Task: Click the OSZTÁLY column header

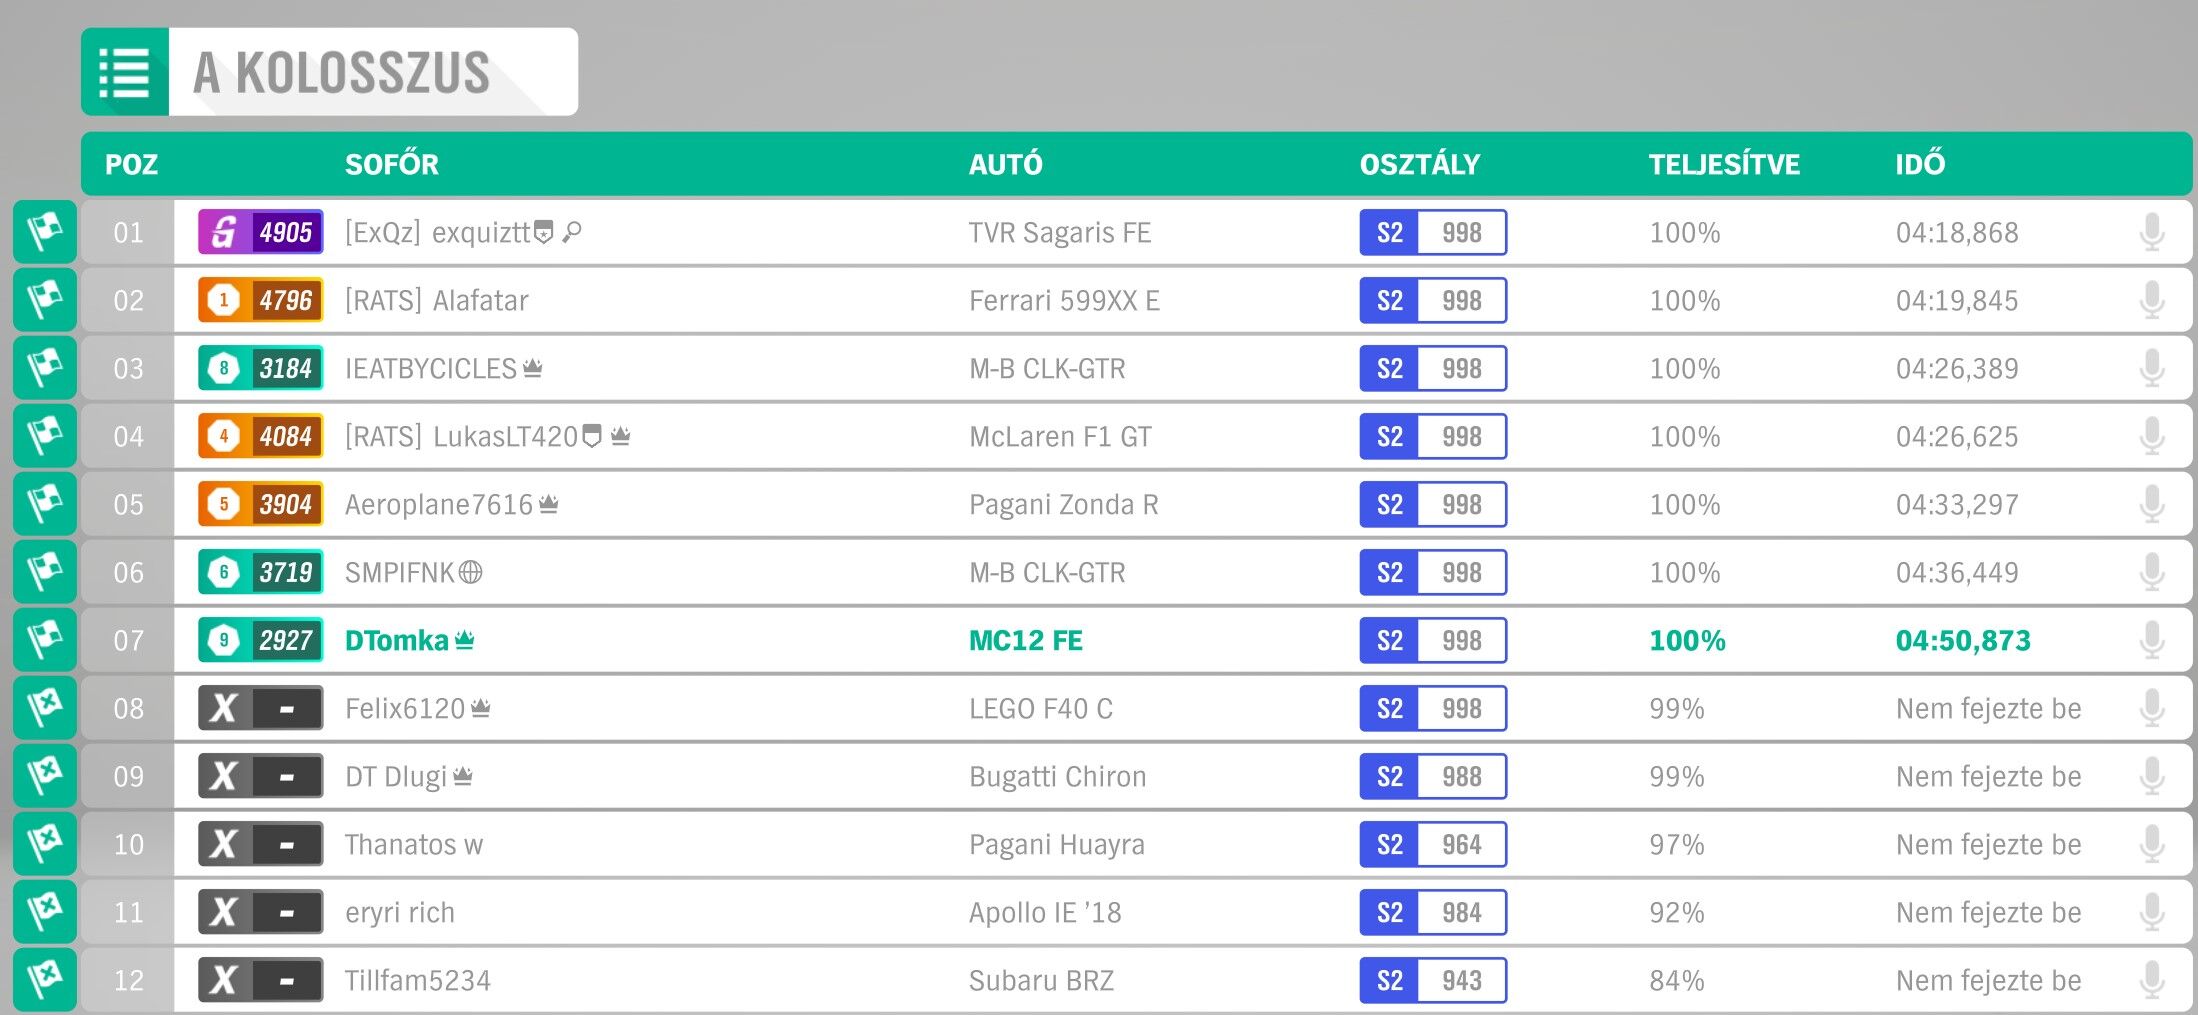Action: tap(1420, 164)
